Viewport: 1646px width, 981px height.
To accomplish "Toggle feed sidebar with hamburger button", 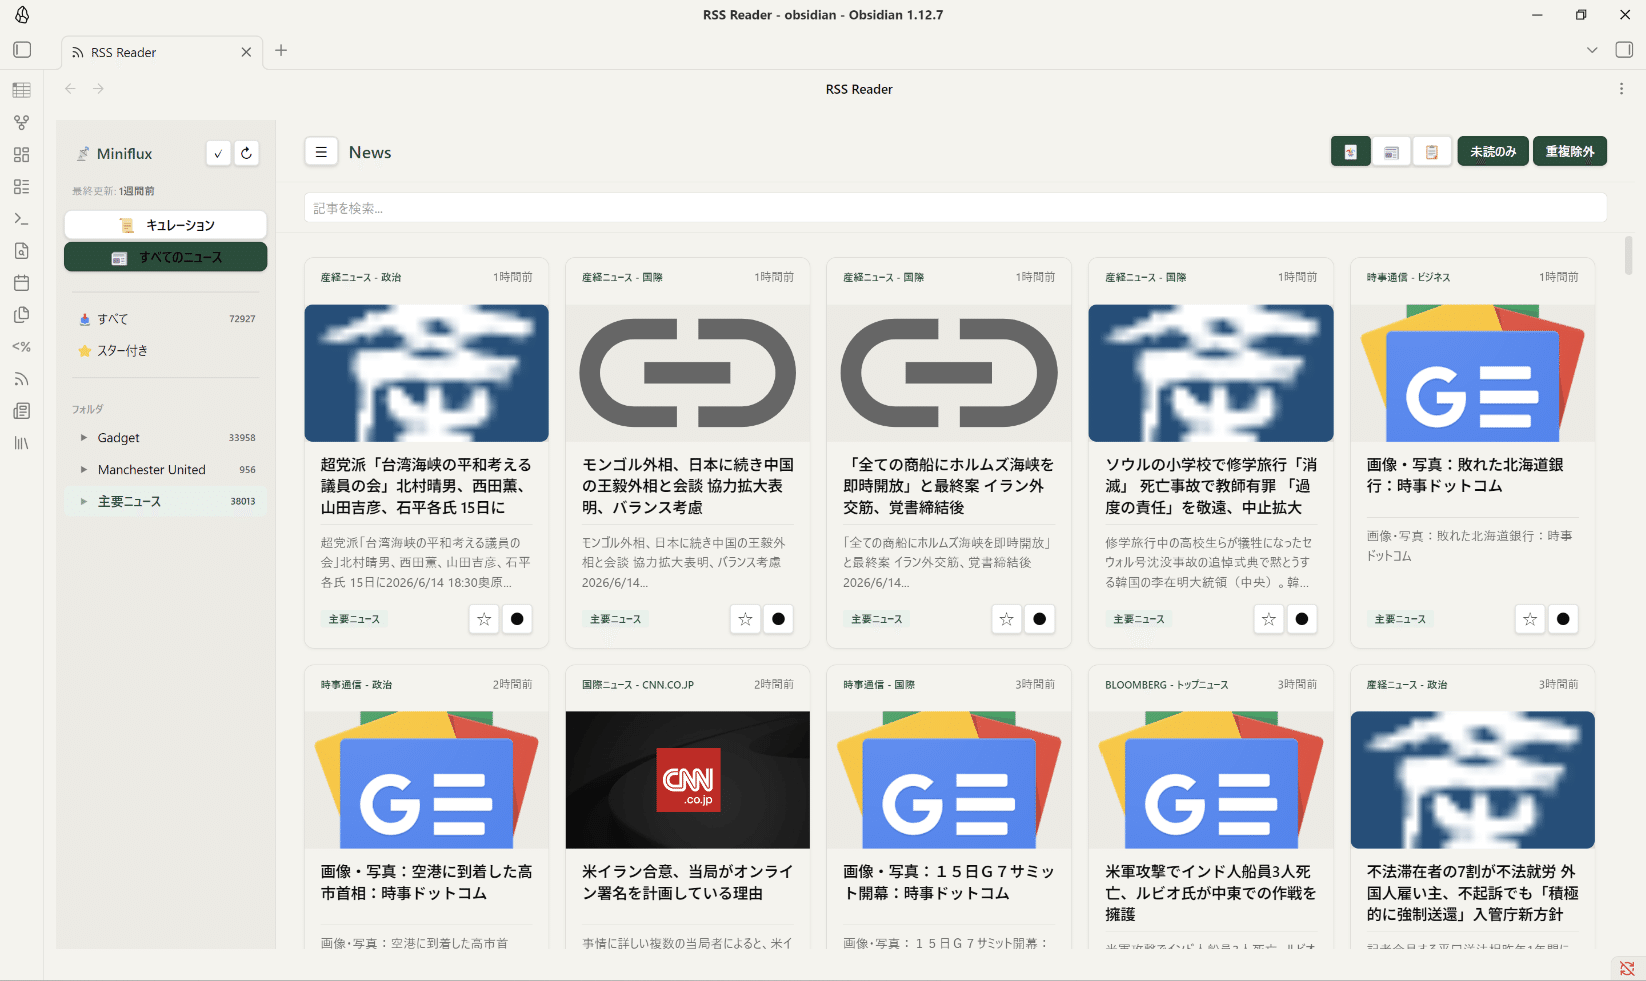I will (x=321, y=152).
